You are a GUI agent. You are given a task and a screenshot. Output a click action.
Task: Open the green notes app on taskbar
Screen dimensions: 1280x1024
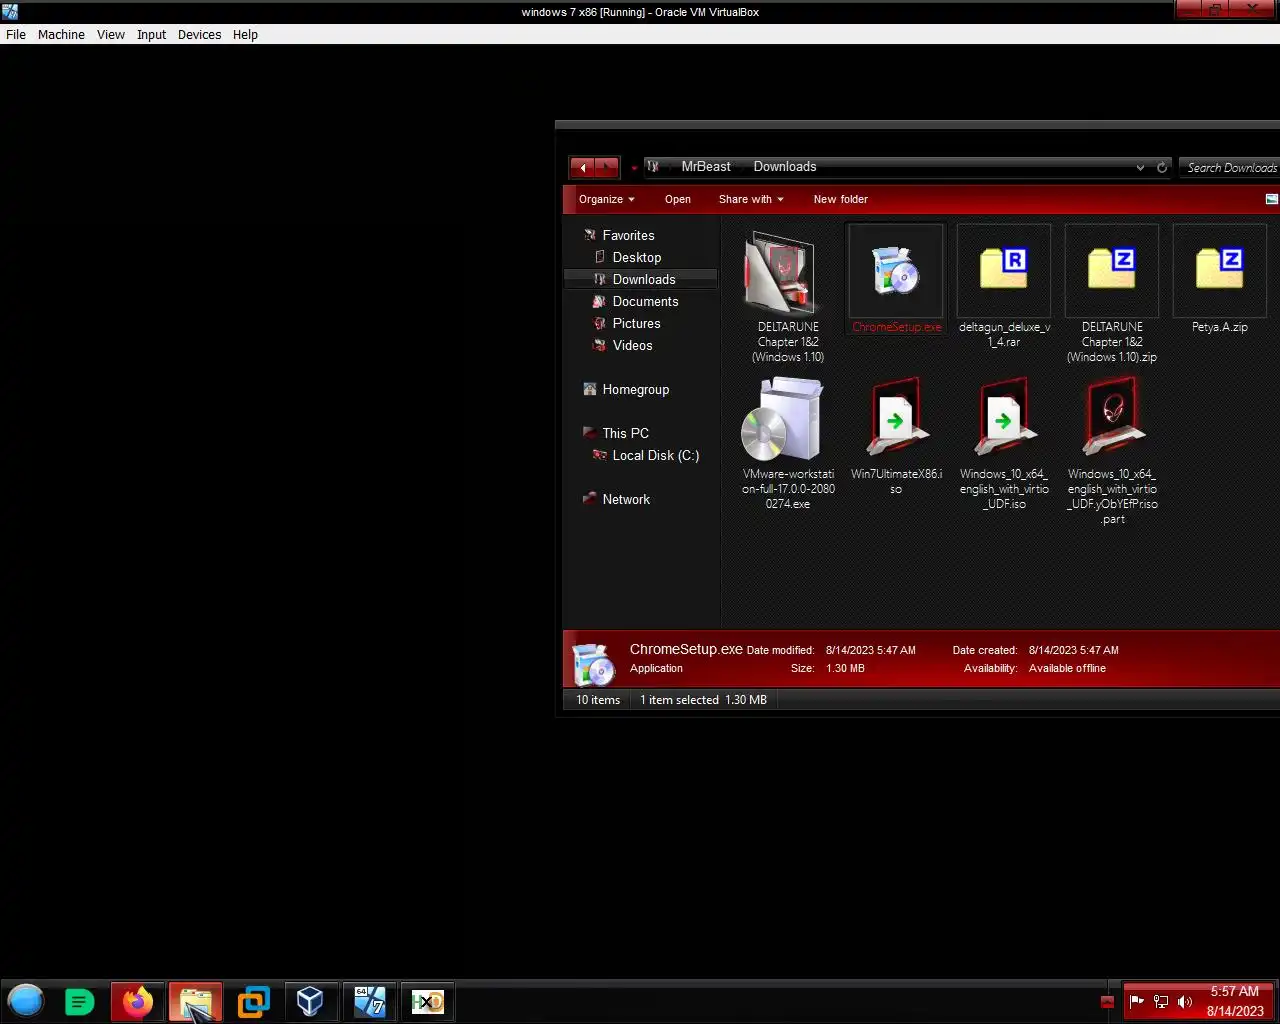click(x=79, y=1001)
